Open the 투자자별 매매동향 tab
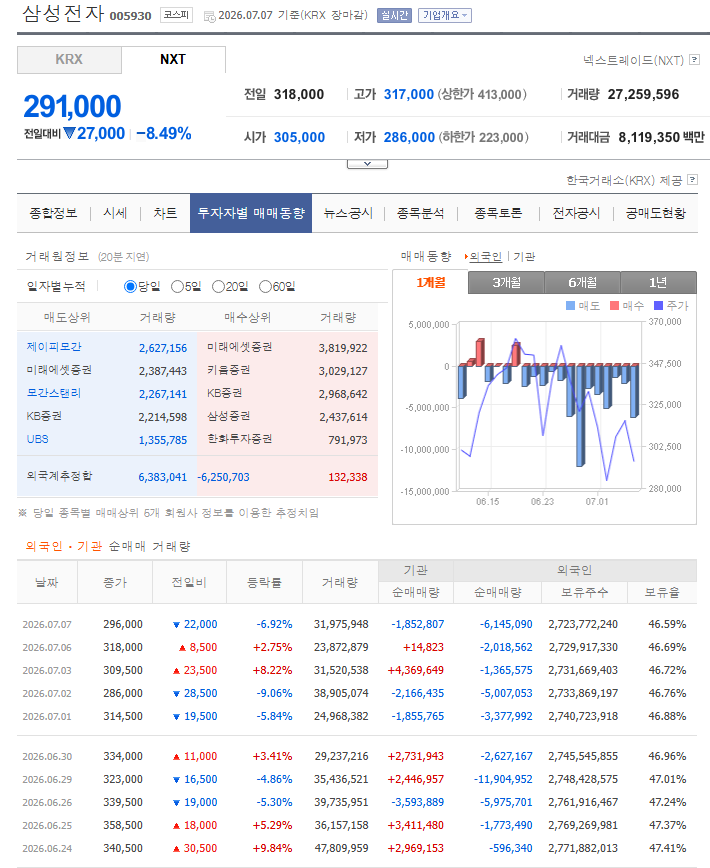This screenshot has height=868, width=710. point(251,214)
